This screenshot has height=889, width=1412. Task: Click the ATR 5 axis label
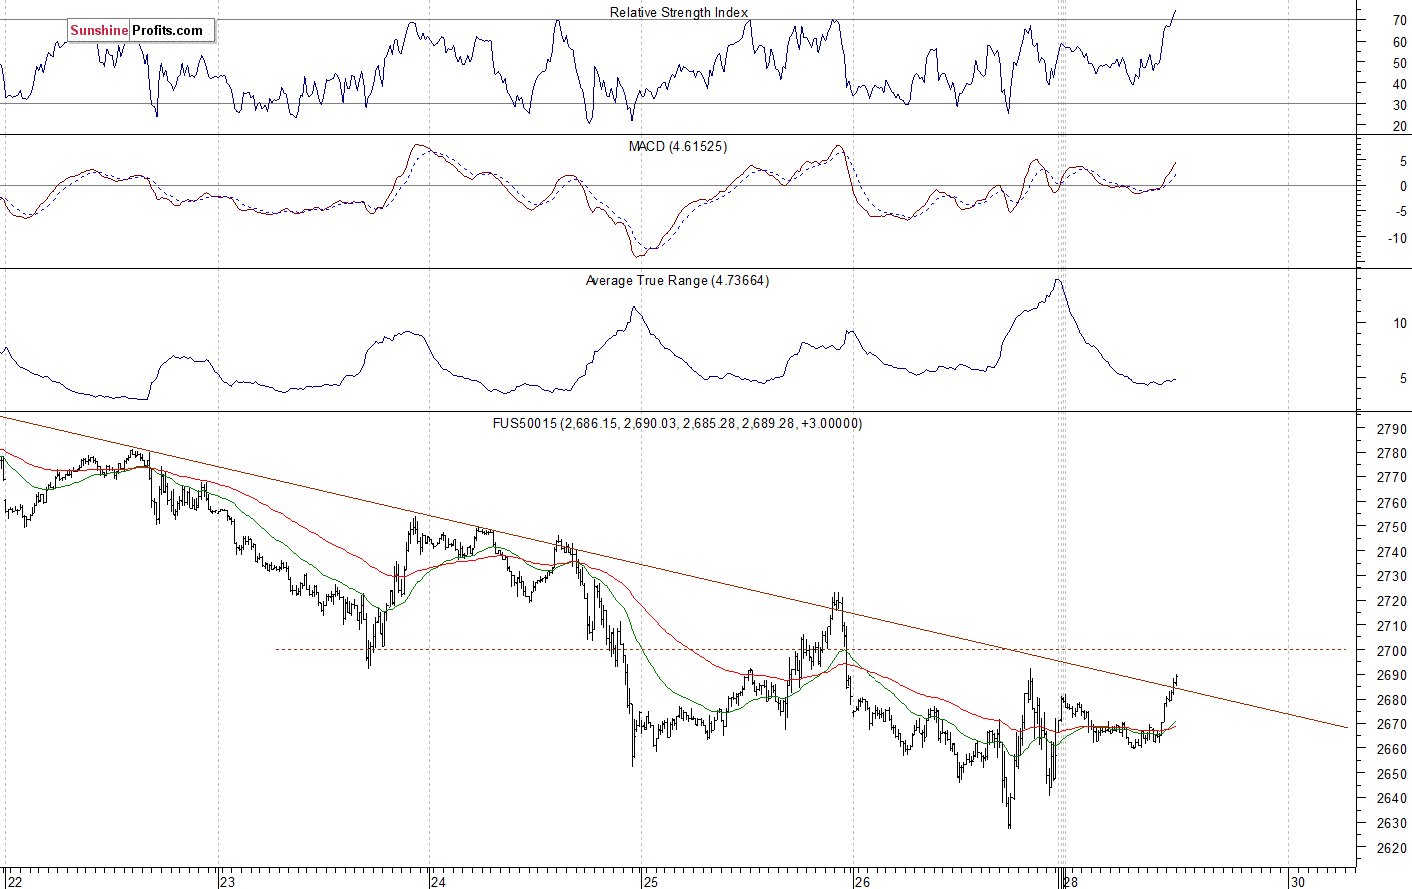[x=1403, y=378]
